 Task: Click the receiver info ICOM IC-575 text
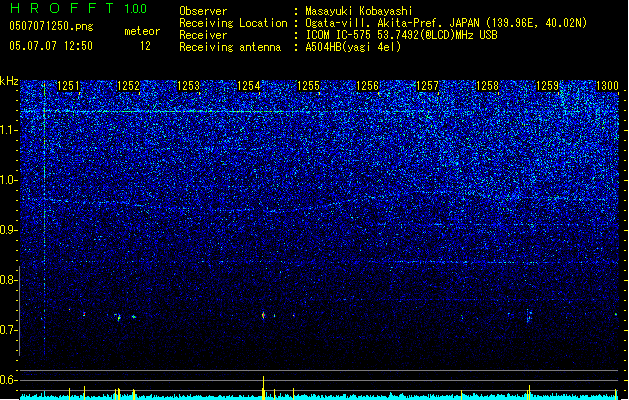point(401,35)
